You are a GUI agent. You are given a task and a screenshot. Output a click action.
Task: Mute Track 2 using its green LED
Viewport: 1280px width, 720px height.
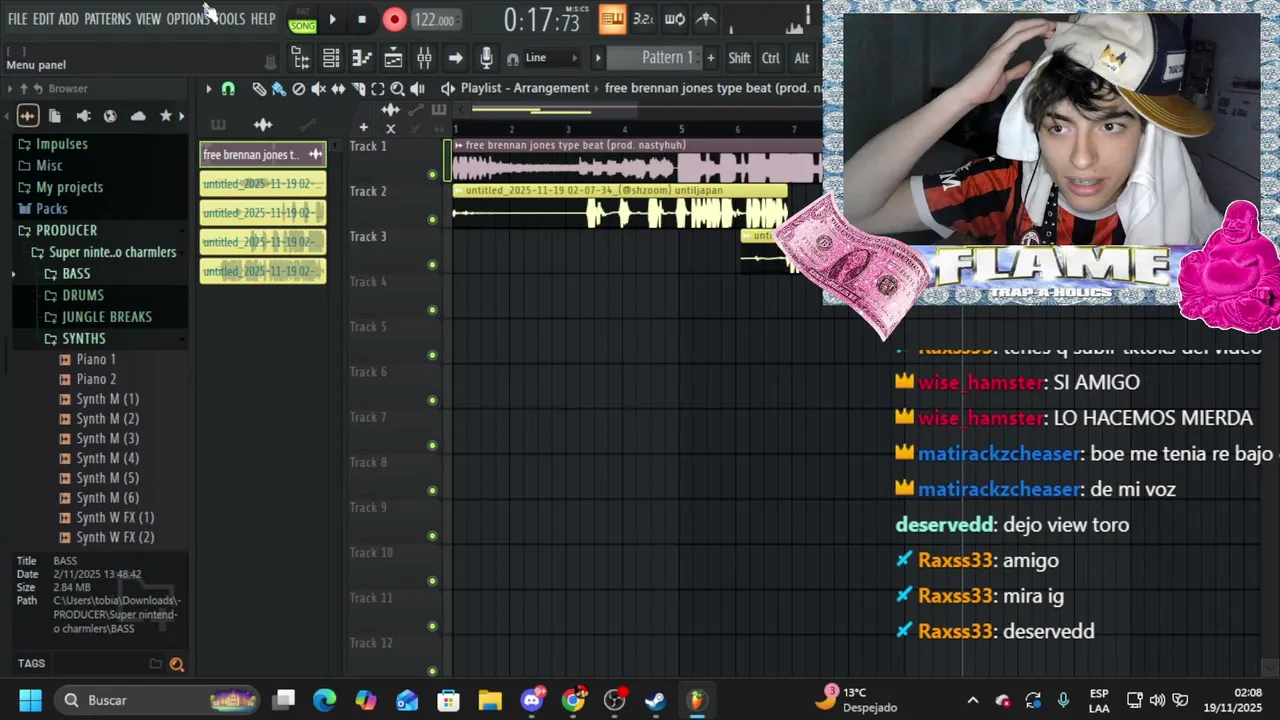click(432, 220)
